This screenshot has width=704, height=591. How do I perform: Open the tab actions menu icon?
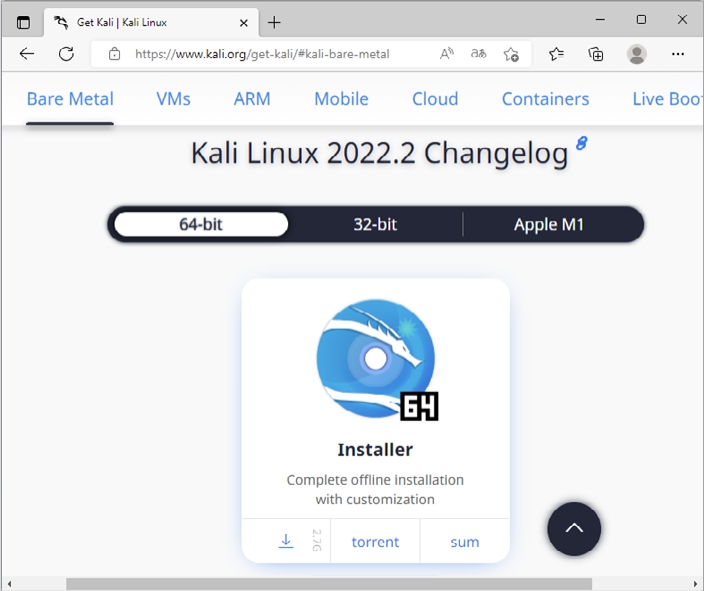click(x=23, y=22)
